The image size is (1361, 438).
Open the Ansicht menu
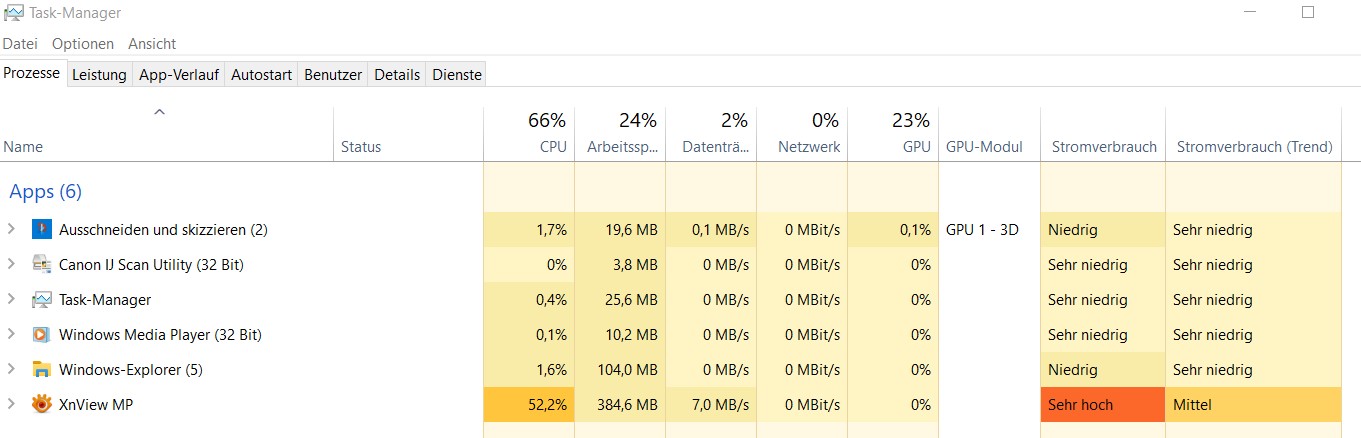(x=152, y=44)
